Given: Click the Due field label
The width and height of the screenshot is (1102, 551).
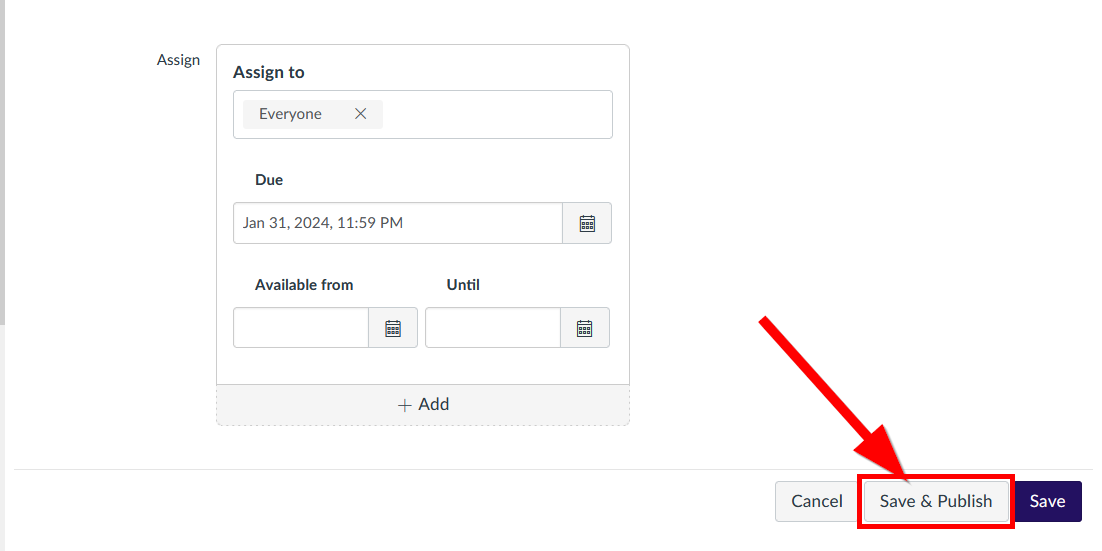Looking at the screenshot, I should click(269, 180).
